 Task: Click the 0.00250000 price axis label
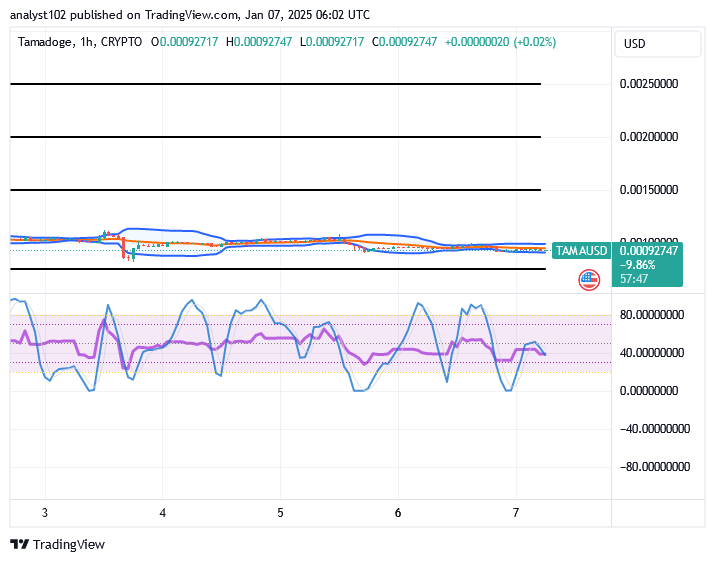click(x=648, y=84)
